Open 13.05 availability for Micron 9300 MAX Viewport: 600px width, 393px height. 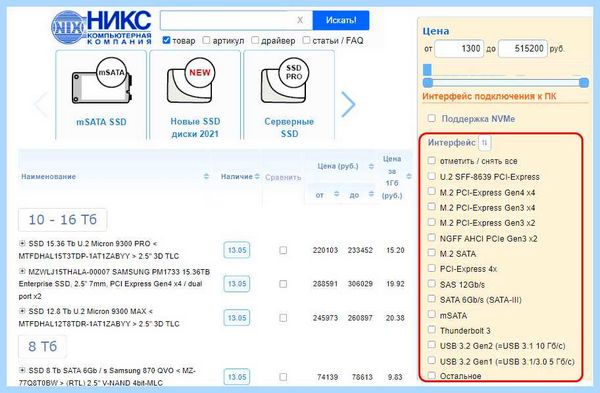[237, 318]
